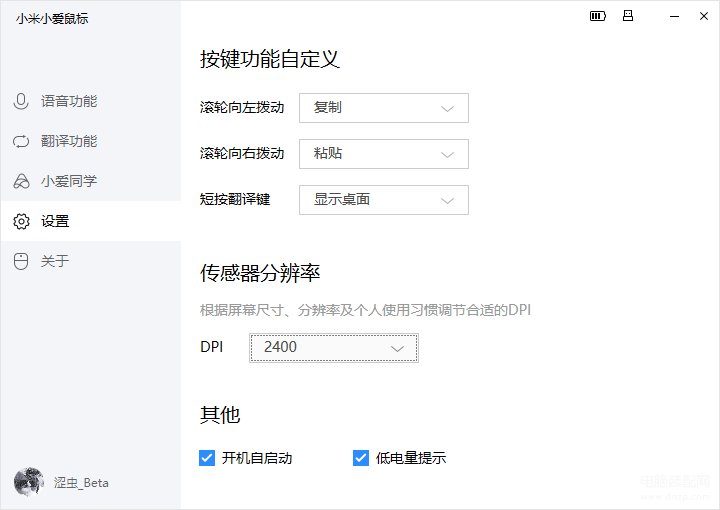
Task: Click the 滚轮向左拨动 label
Action: (x=242, y=107)
